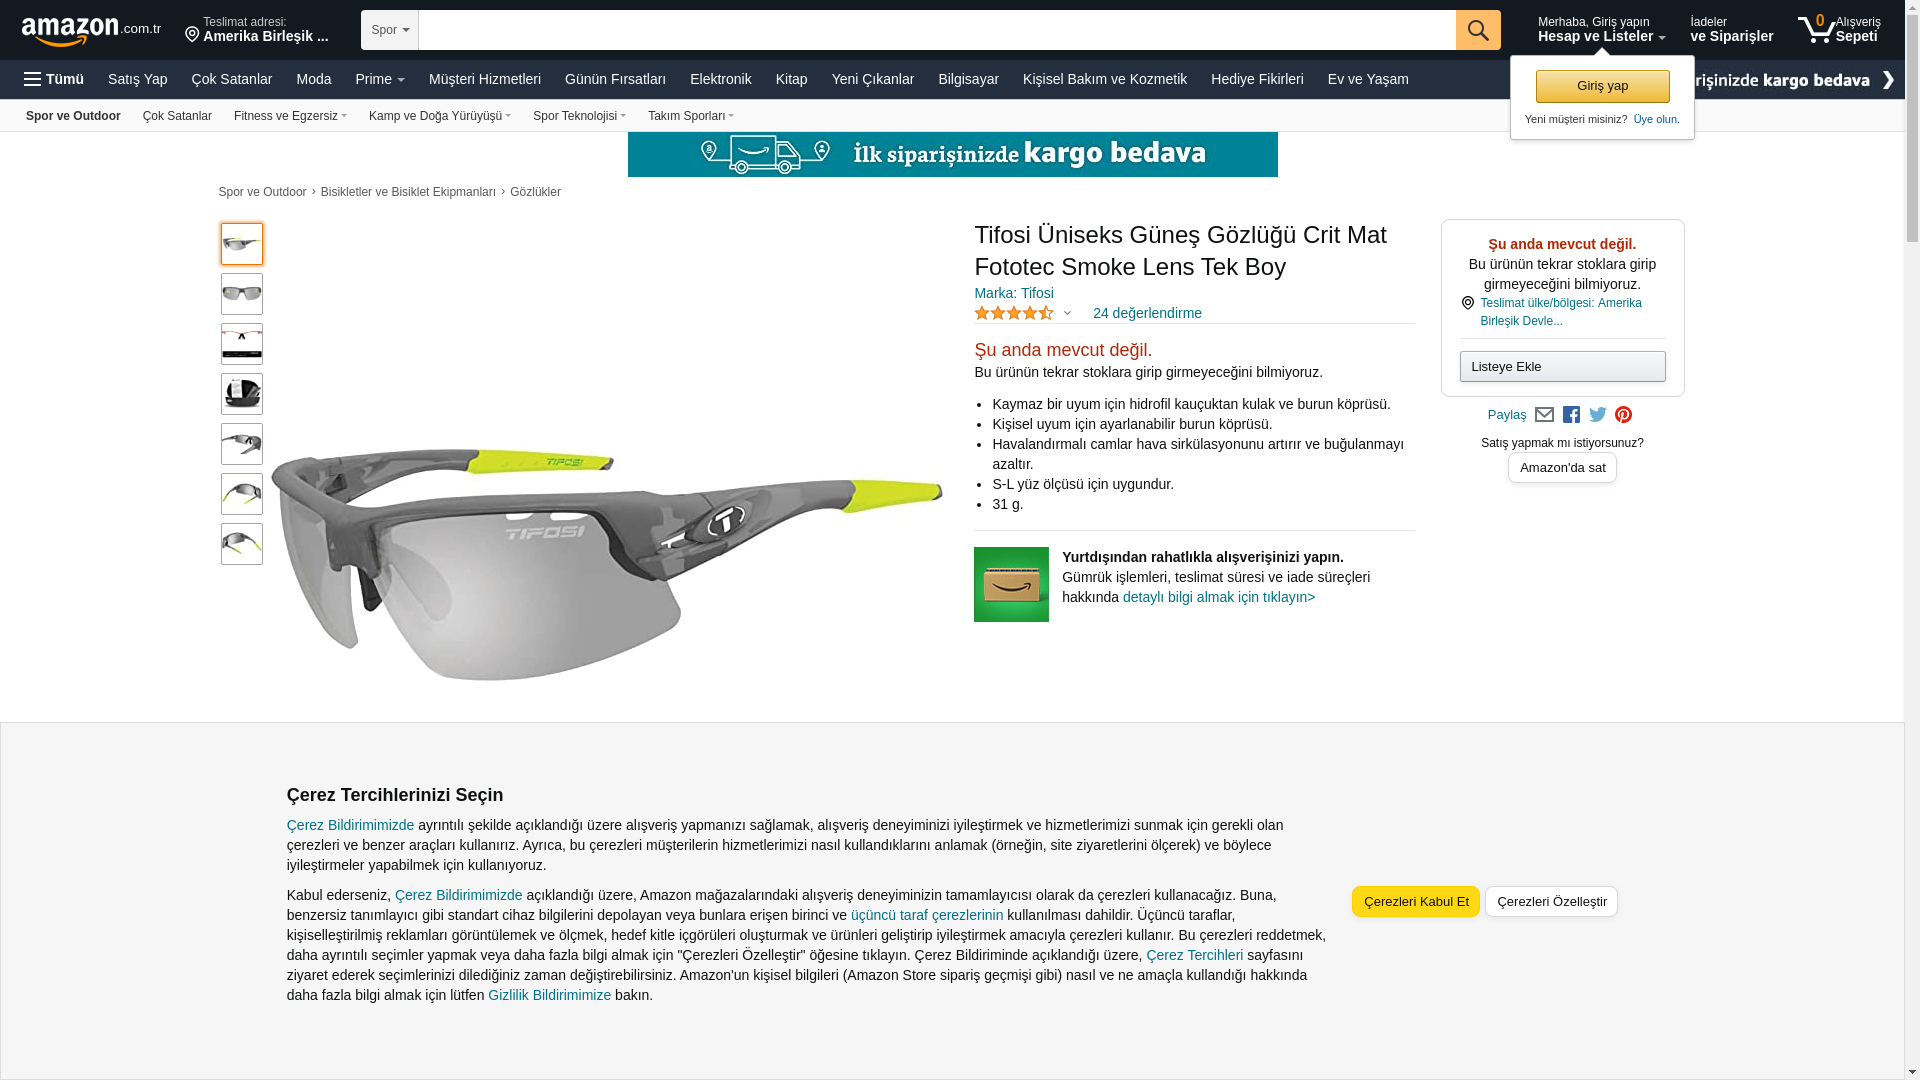The width and height of the screenshot is (1920, 1080).
Task: Share product via email icon
Action: click(1544, 415)
